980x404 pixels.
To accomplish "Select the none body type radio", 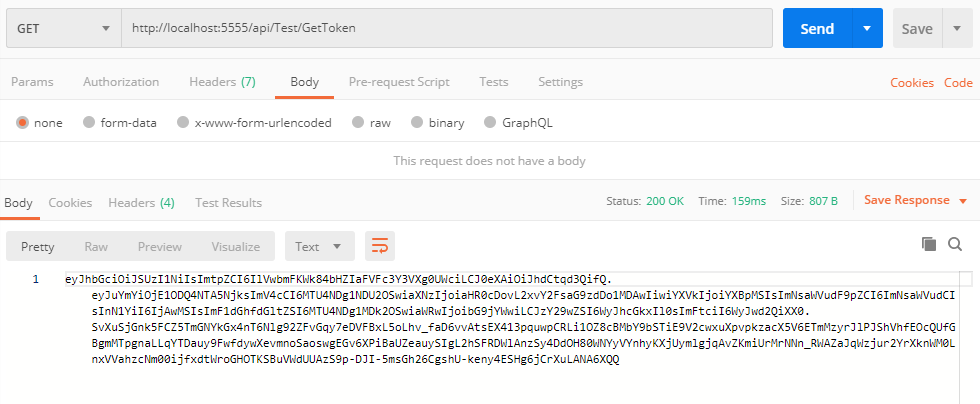I will 22,123.
